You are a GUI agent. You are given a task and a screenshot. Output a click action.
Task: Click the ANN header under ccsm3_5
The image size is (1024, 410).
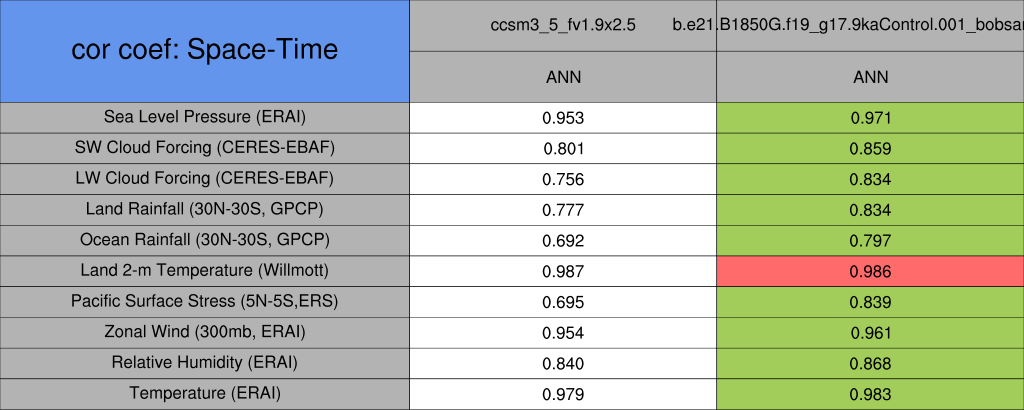pos(563,77)
